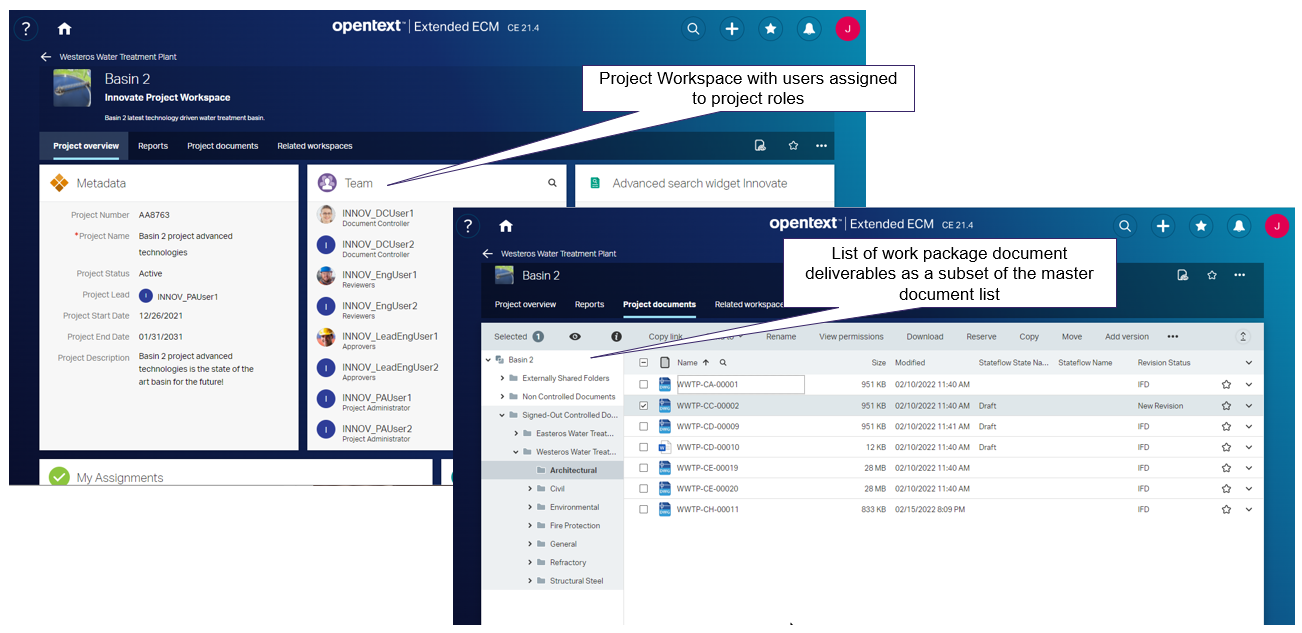Click the info properties icon in the documents toolbar
Image resolution: width=1302 pixels, height=633 pixels.
(x=616, y=337)
